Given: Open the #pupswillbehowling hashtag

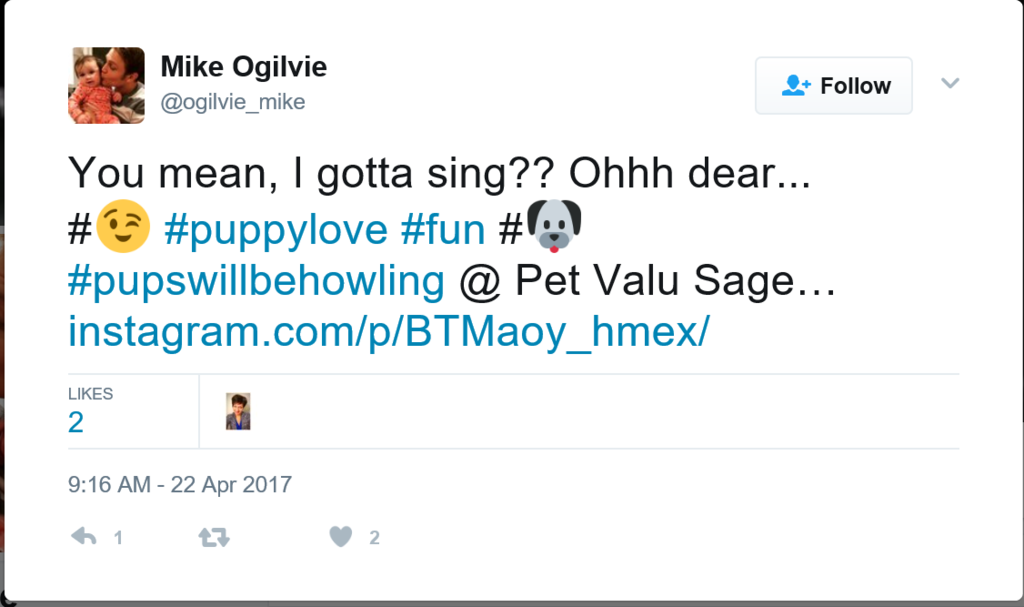Looking at the screenshot, I should pyautogui.click(x=256, y=282).
